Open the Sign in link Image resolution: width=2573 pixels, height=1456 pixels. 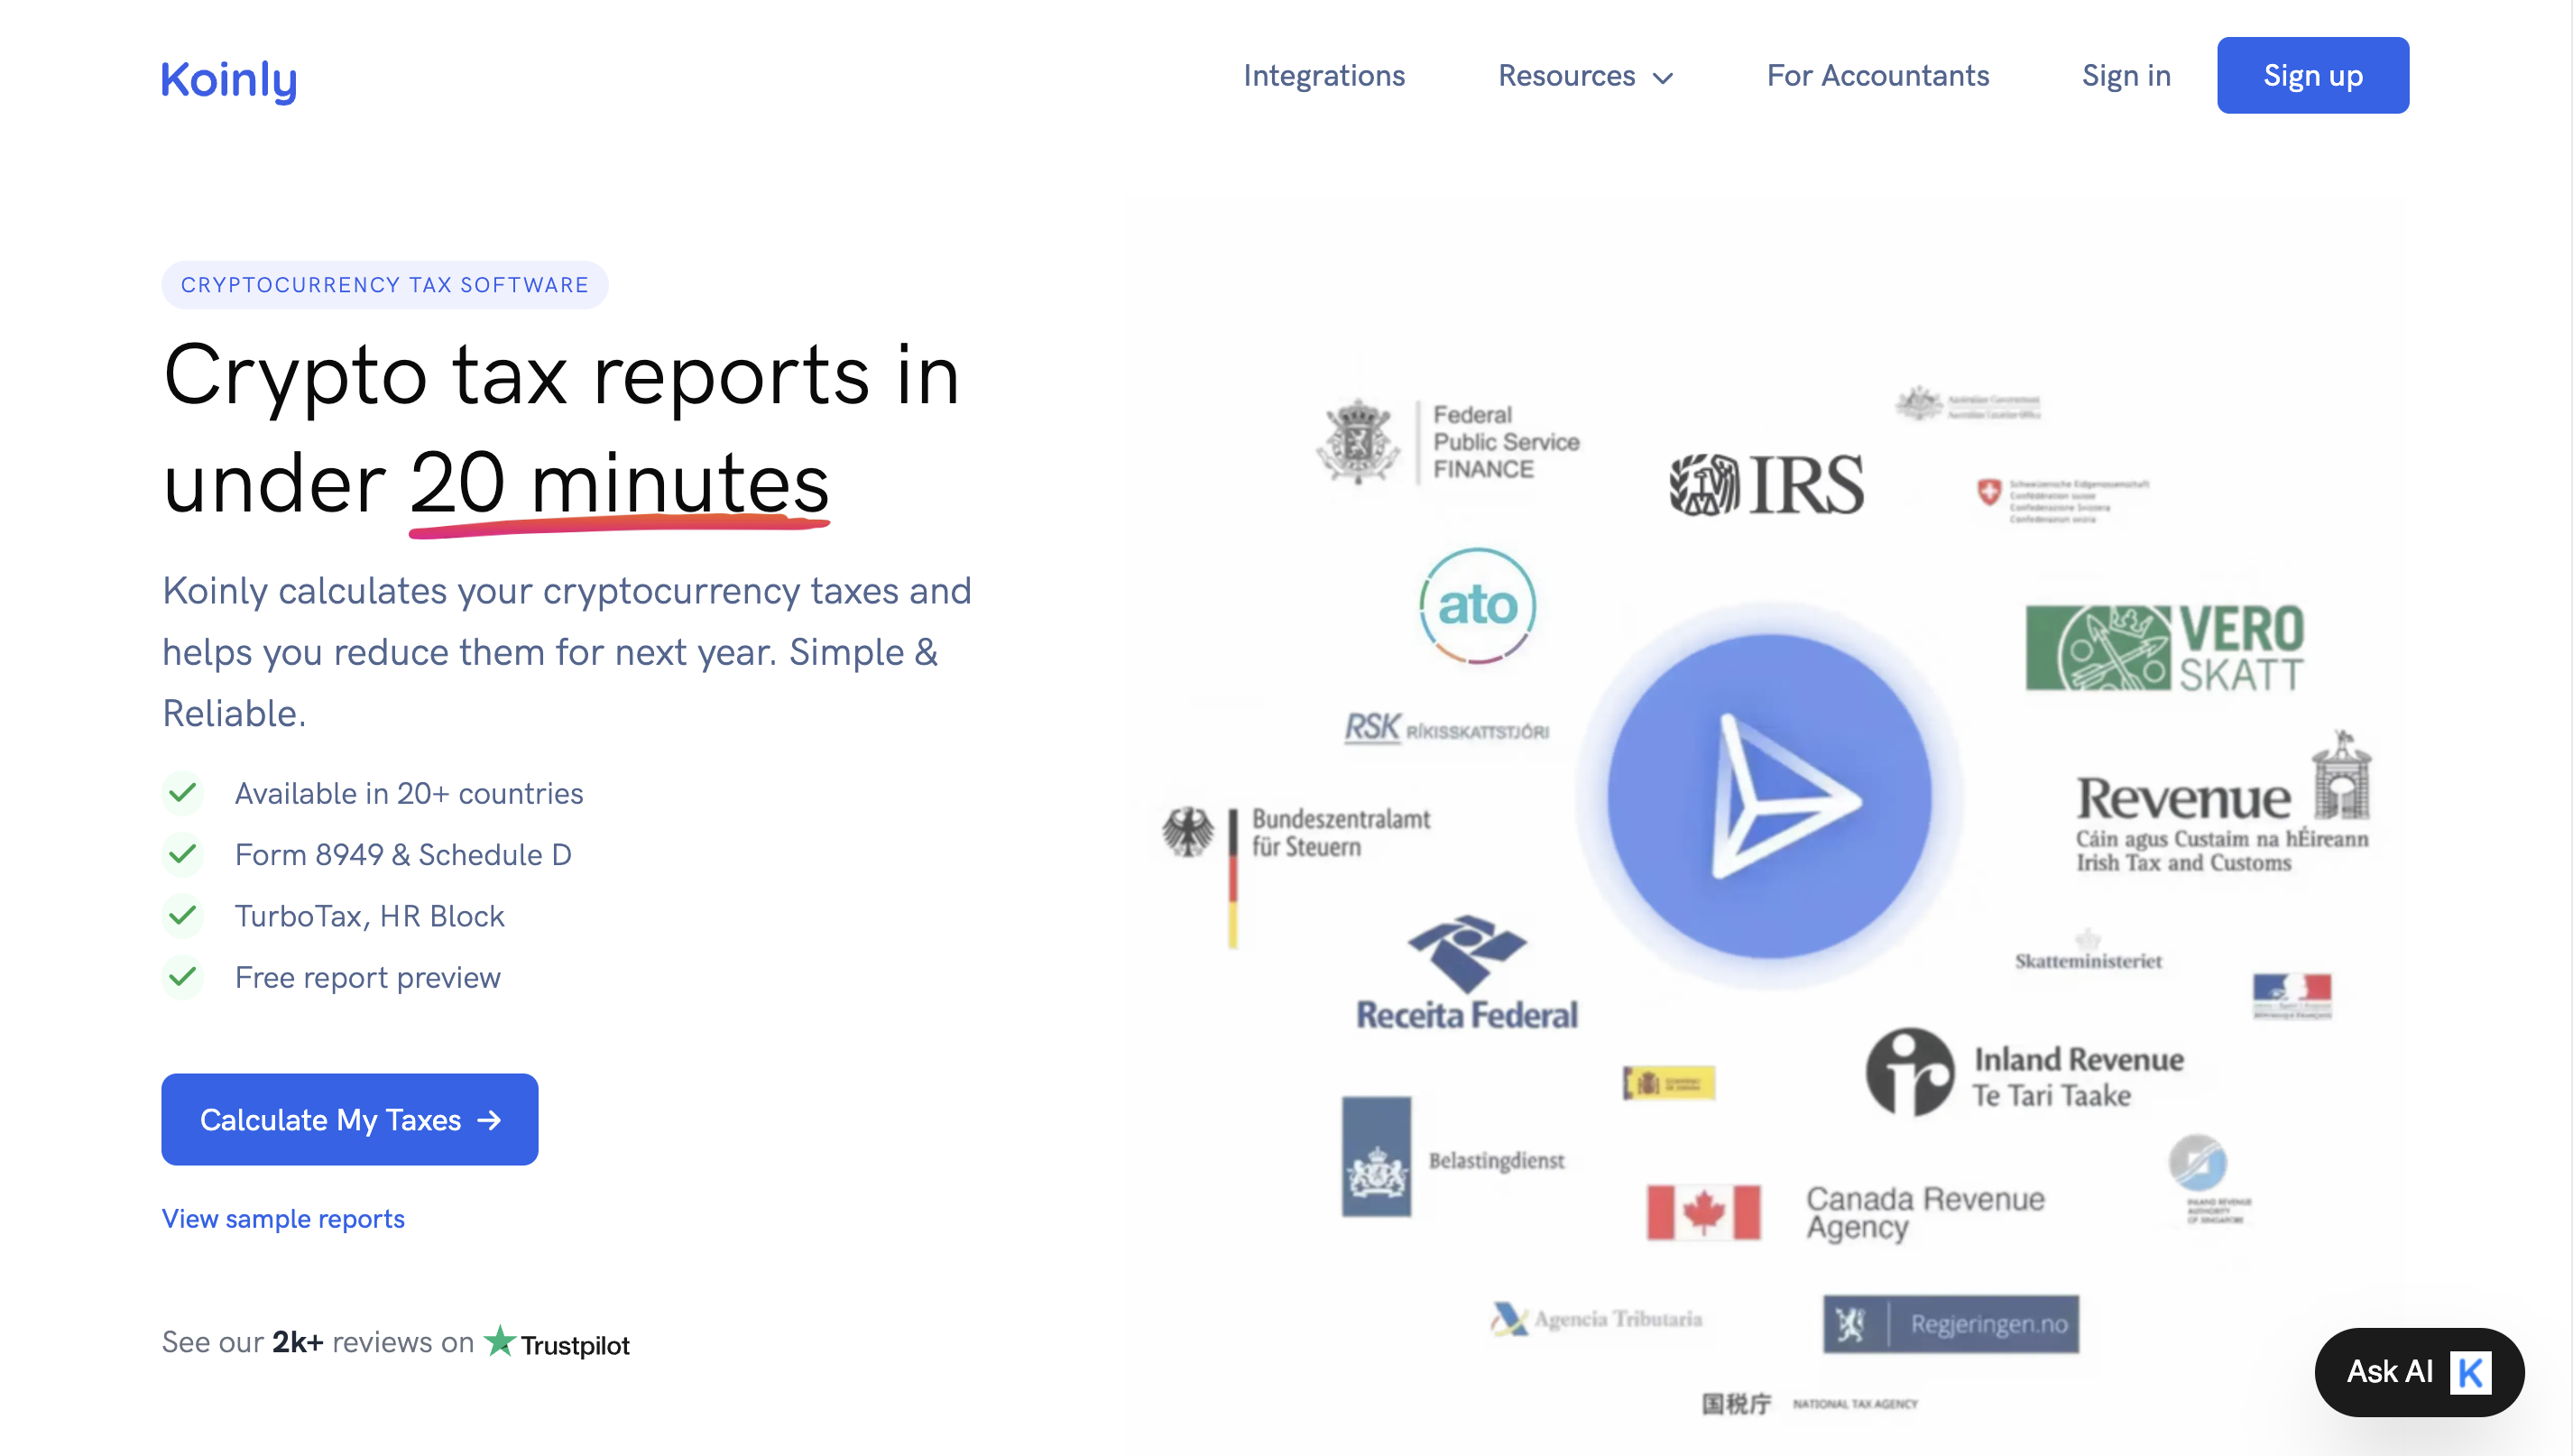pyautogui.click(x=2126, y=76)
